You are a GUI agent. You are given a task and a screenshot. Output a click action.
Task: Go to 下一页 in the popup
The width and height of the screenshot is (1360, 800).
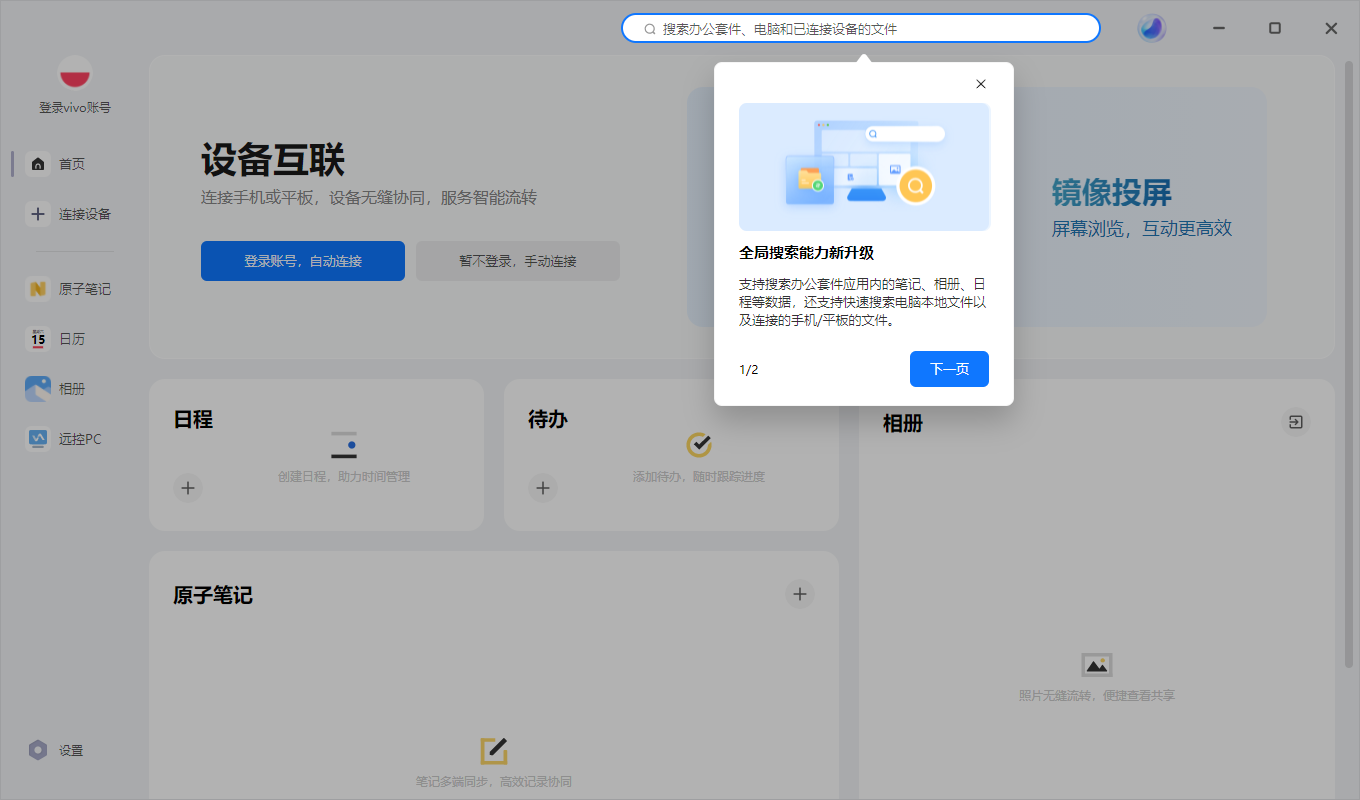pos(949,369)
